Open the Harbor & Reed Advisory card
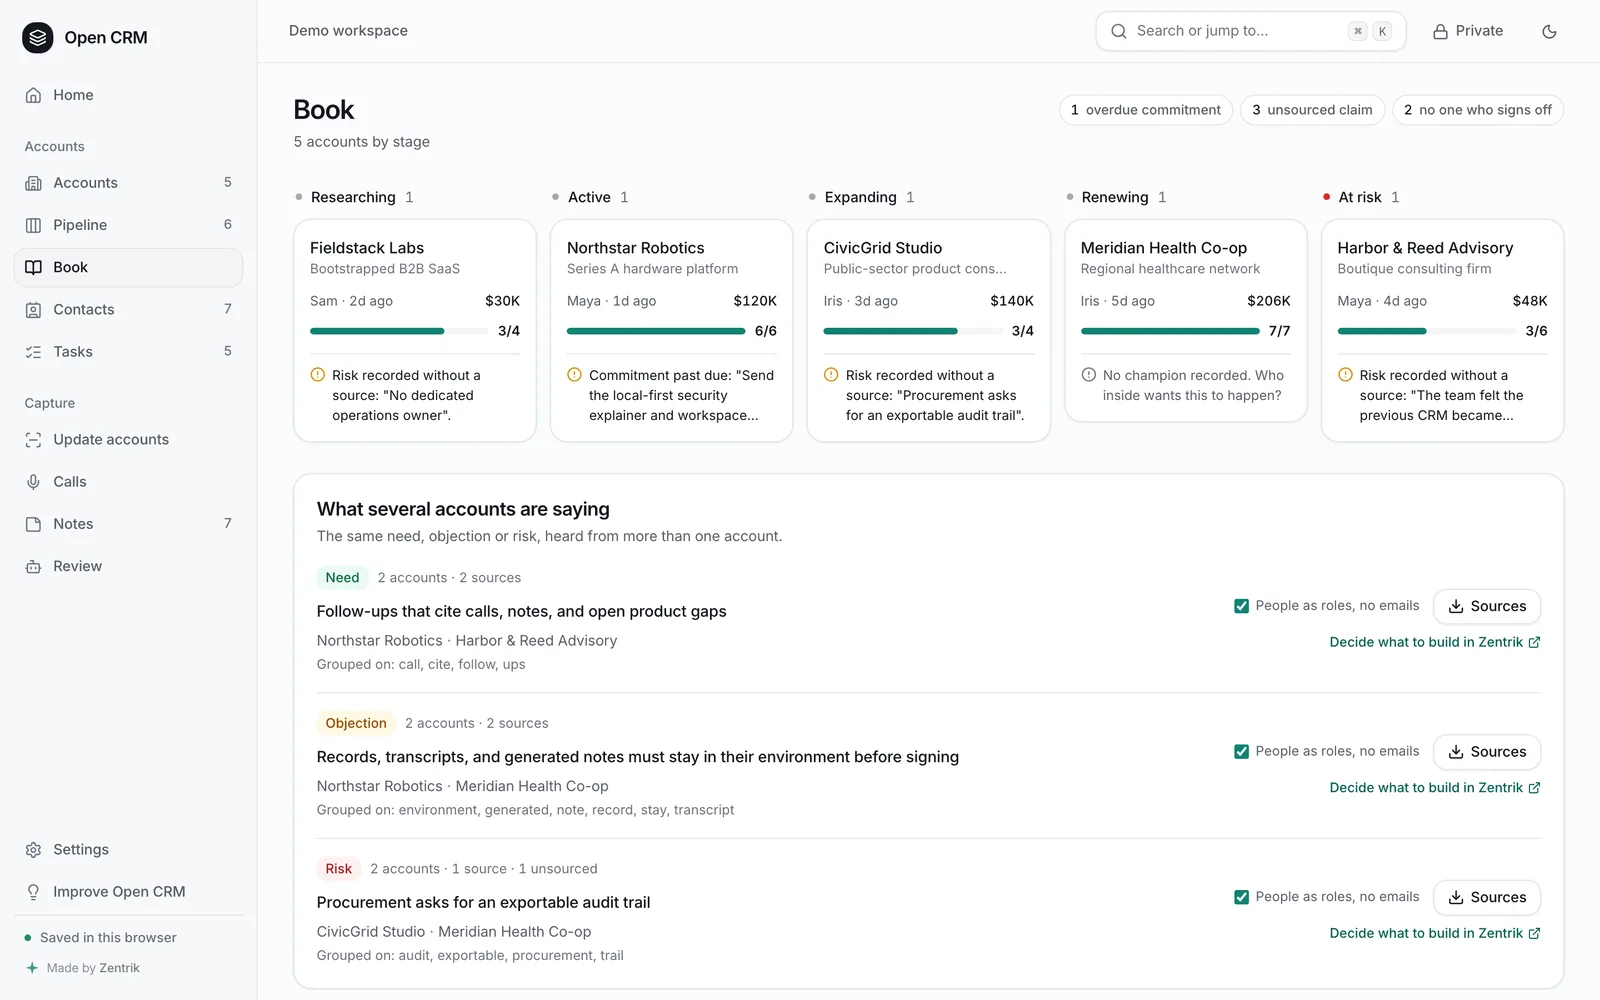The image size is (1600, 1000). [x=1442, y=331]
